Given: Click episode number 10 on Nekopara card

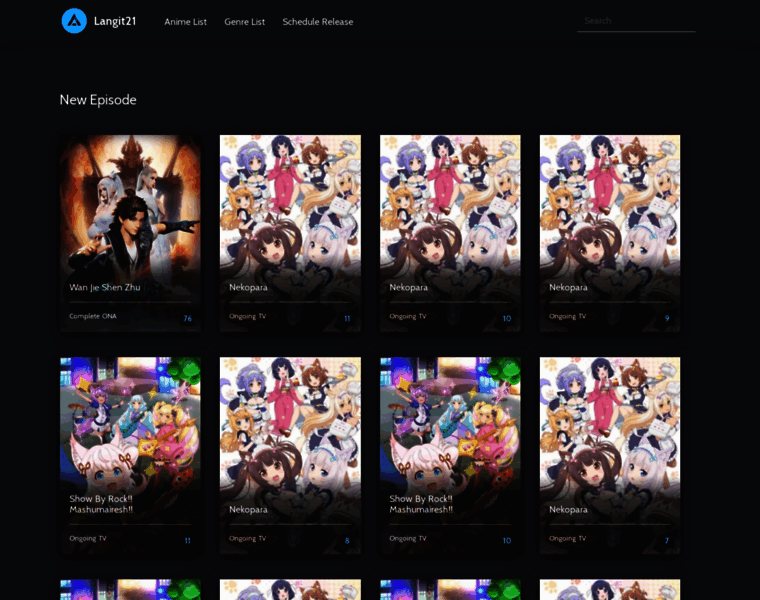Looking at the screenshot, I should [507, 318].
